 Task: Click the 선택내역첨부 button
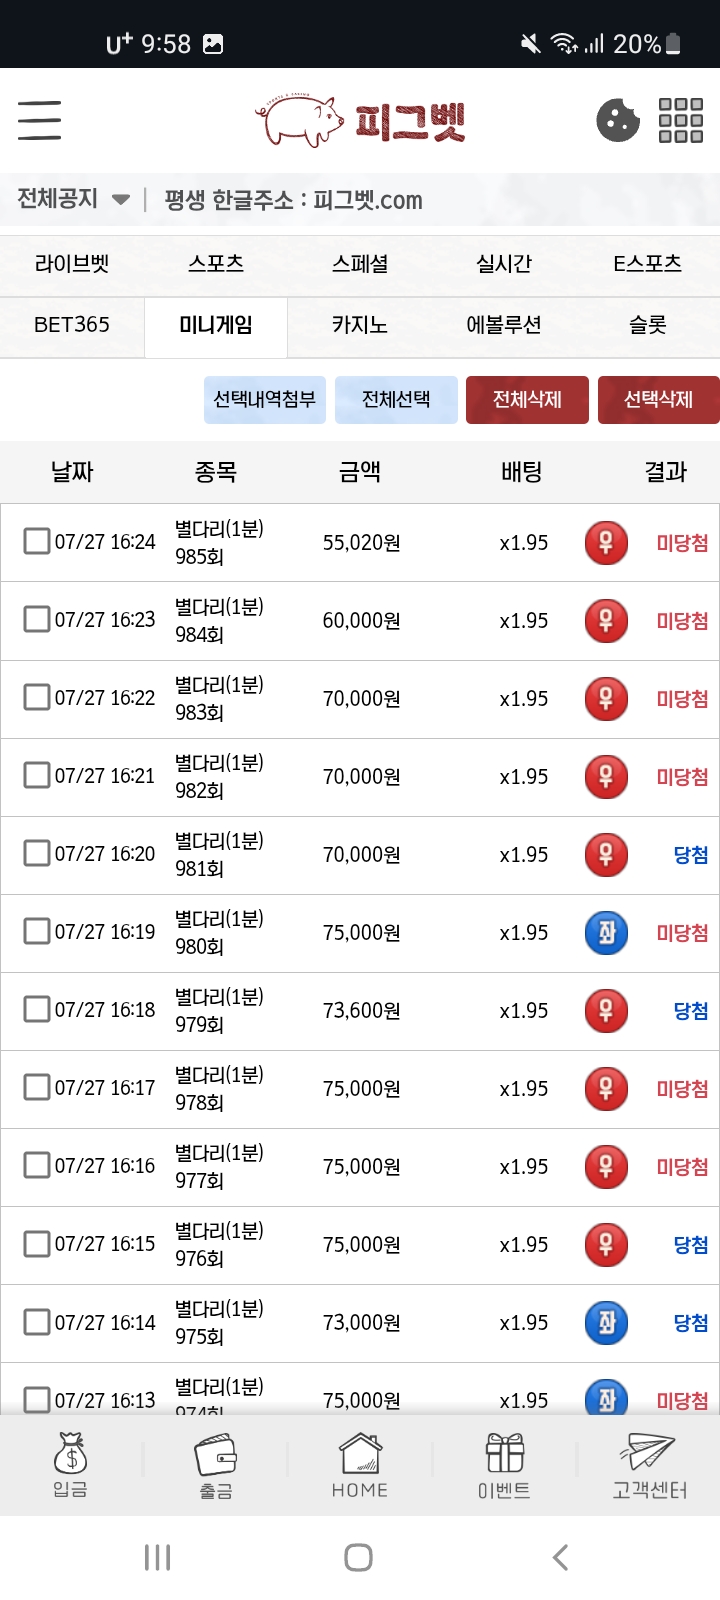(x=265, y=400)
